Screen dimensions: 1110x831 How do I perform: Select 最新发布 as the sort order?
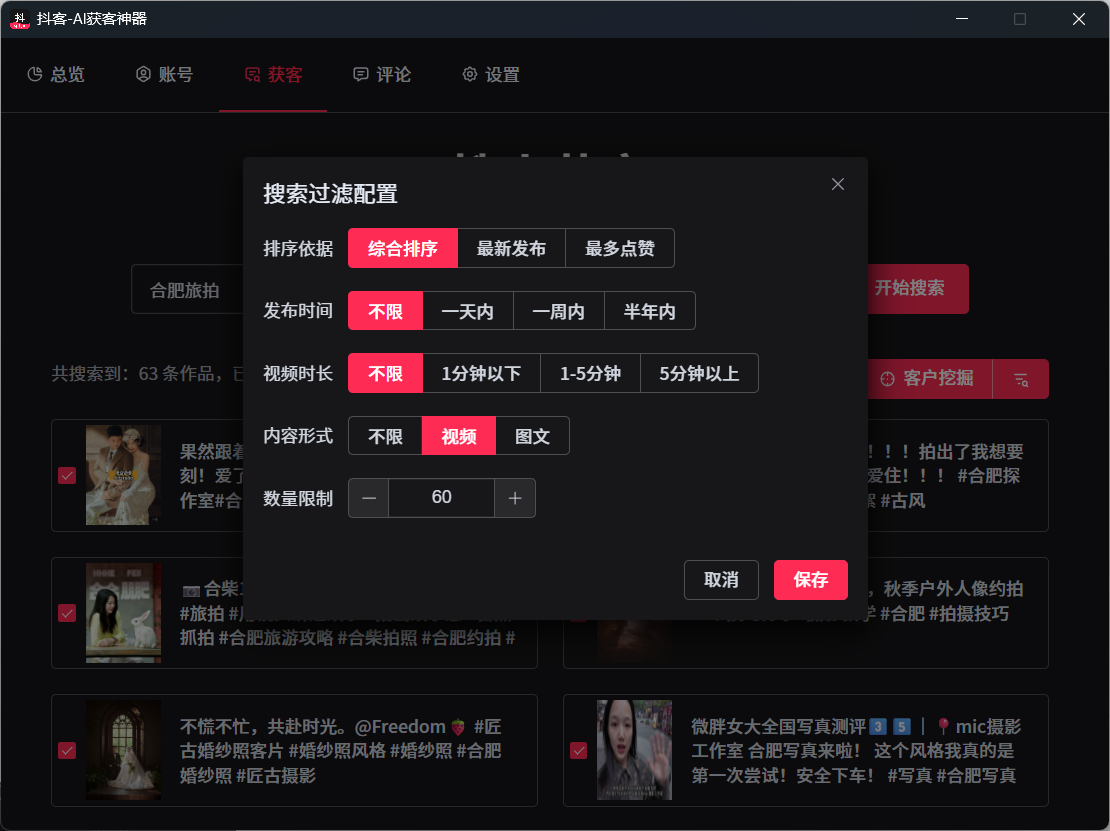point(512,248)
